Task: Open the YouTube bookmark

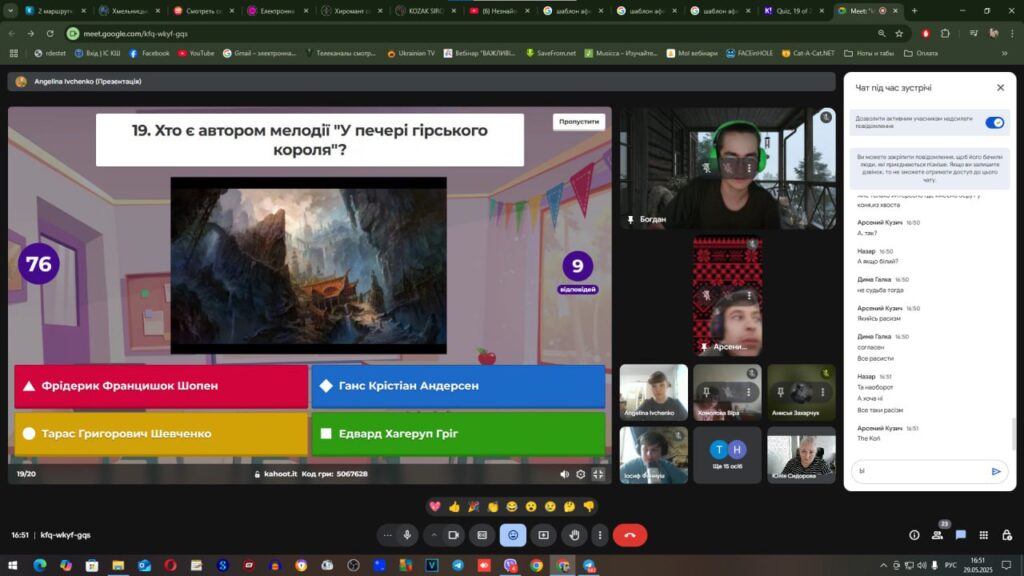Action: pyautogui.click(x=196, y=54)
